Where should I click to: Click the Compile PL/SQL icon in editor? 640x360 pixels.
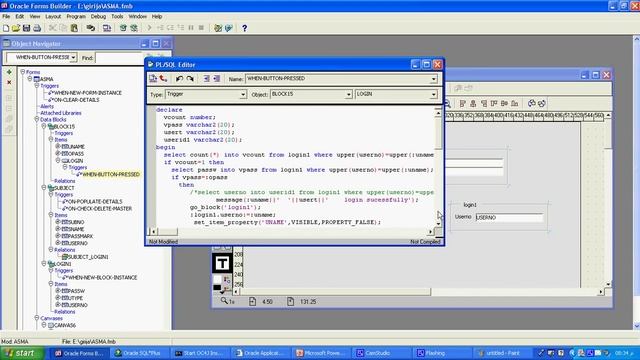(153, 78)
